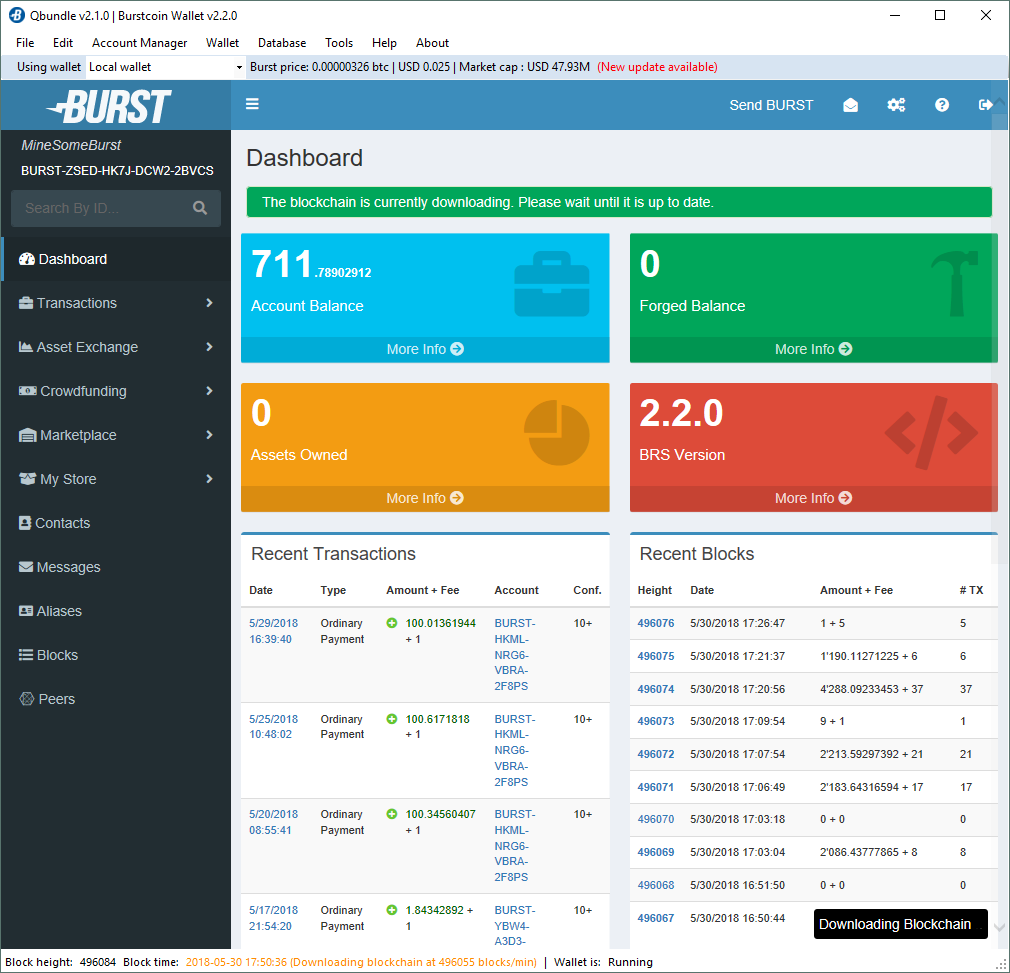Open Peers in the sidebar
1010x973 pixels.
click(116, 699)
